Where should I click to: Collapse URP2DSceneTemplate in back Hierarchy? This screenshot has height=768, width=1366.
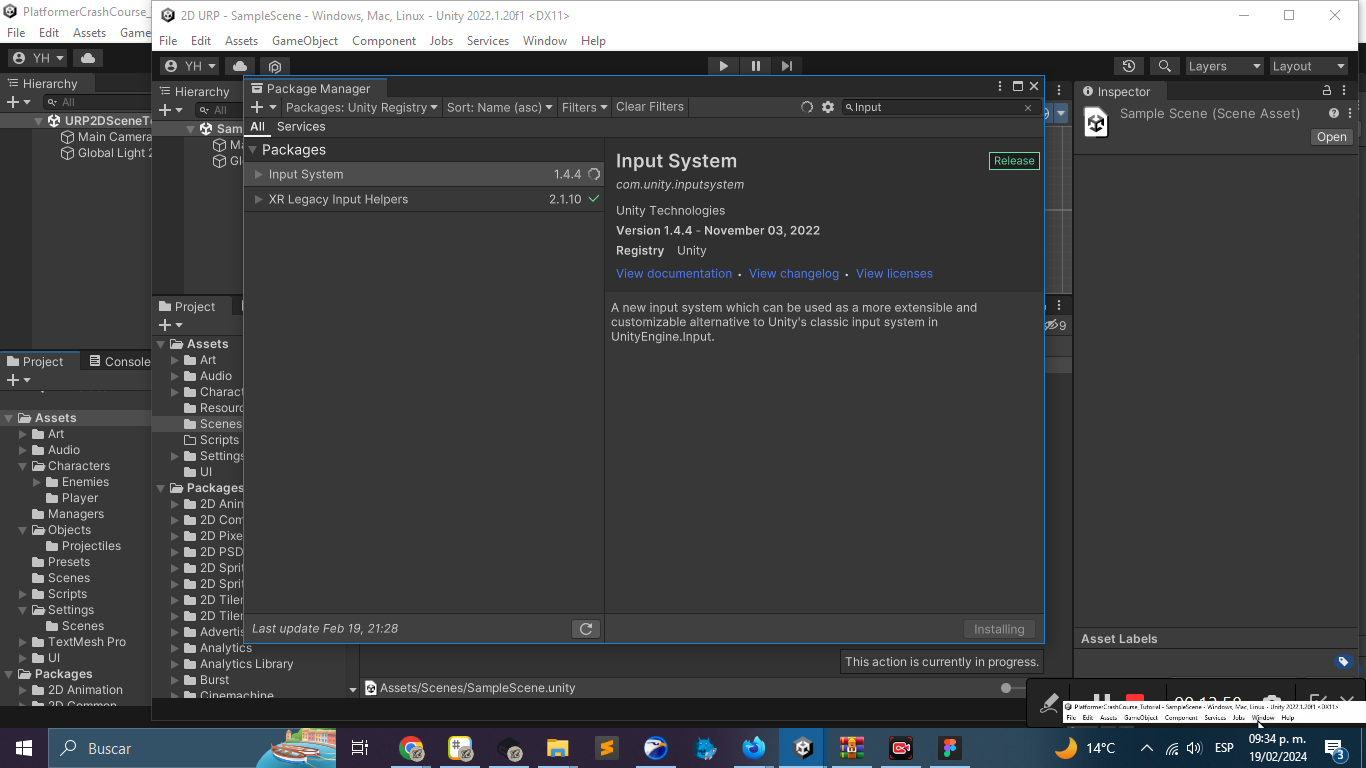pyautogui.click(x=39, y=121)
